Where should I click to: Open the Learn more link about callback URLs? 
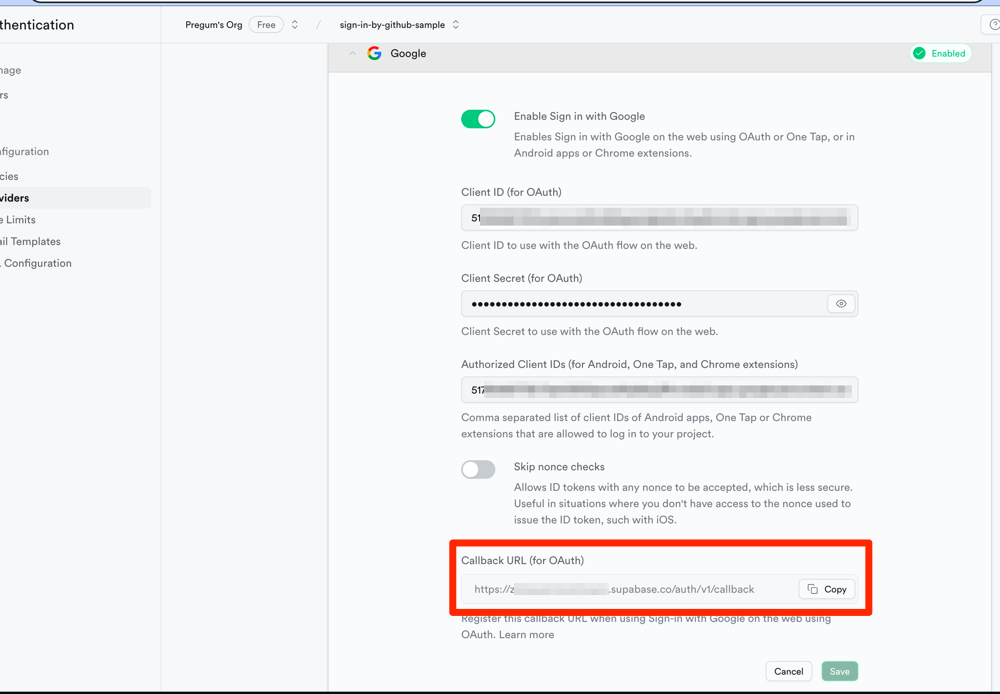[x=527, y=634]
